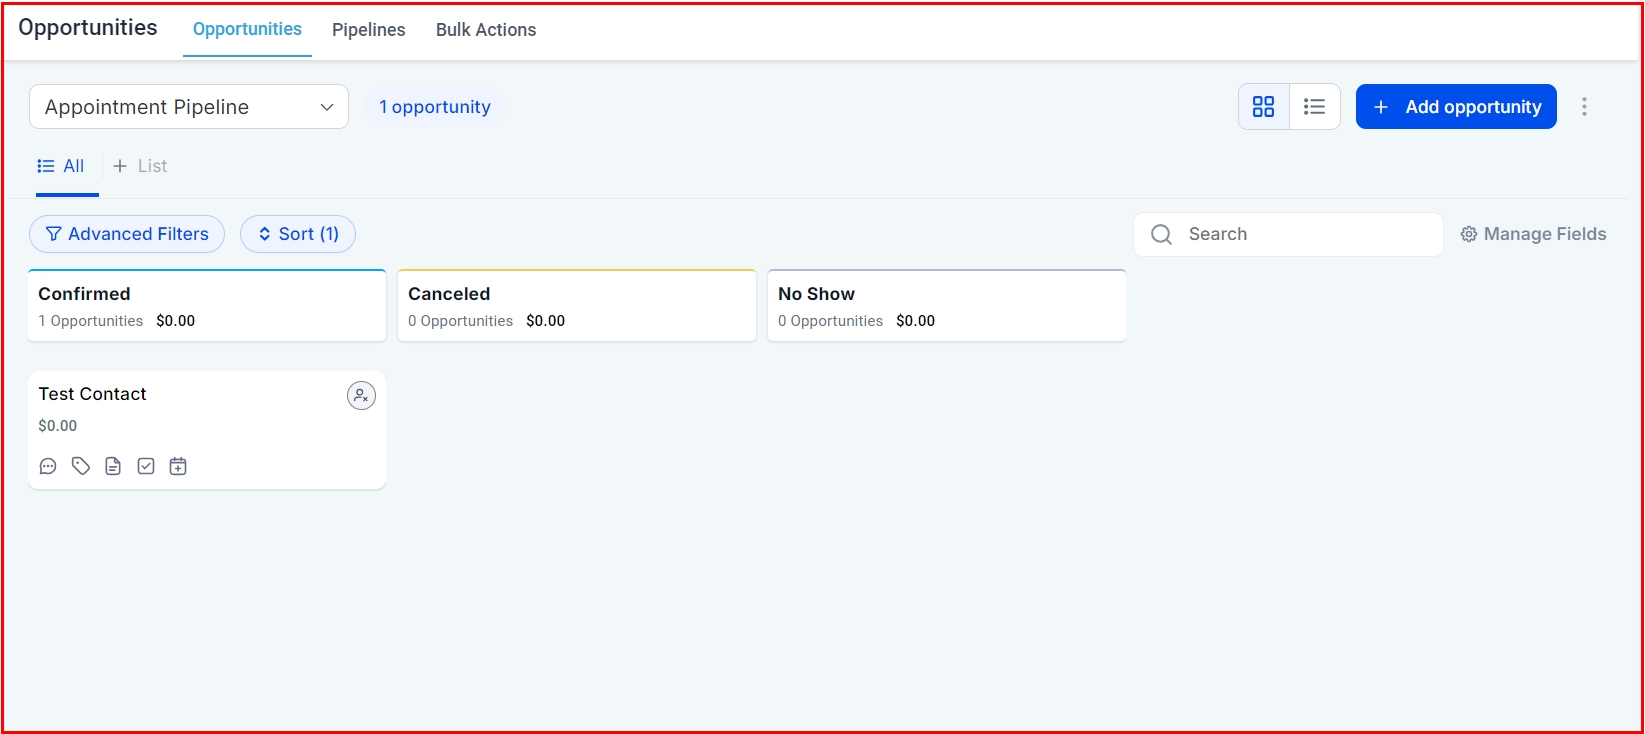Switch to list view layout
Screen dimensions: 1645x734
coord(1315,107)
